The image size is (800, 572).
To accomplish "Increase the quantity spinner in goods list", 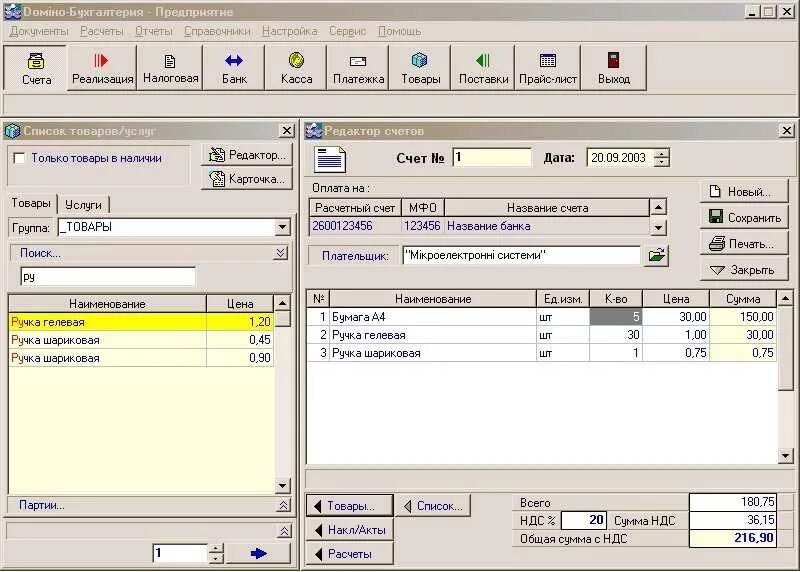I will pos(216,549).
